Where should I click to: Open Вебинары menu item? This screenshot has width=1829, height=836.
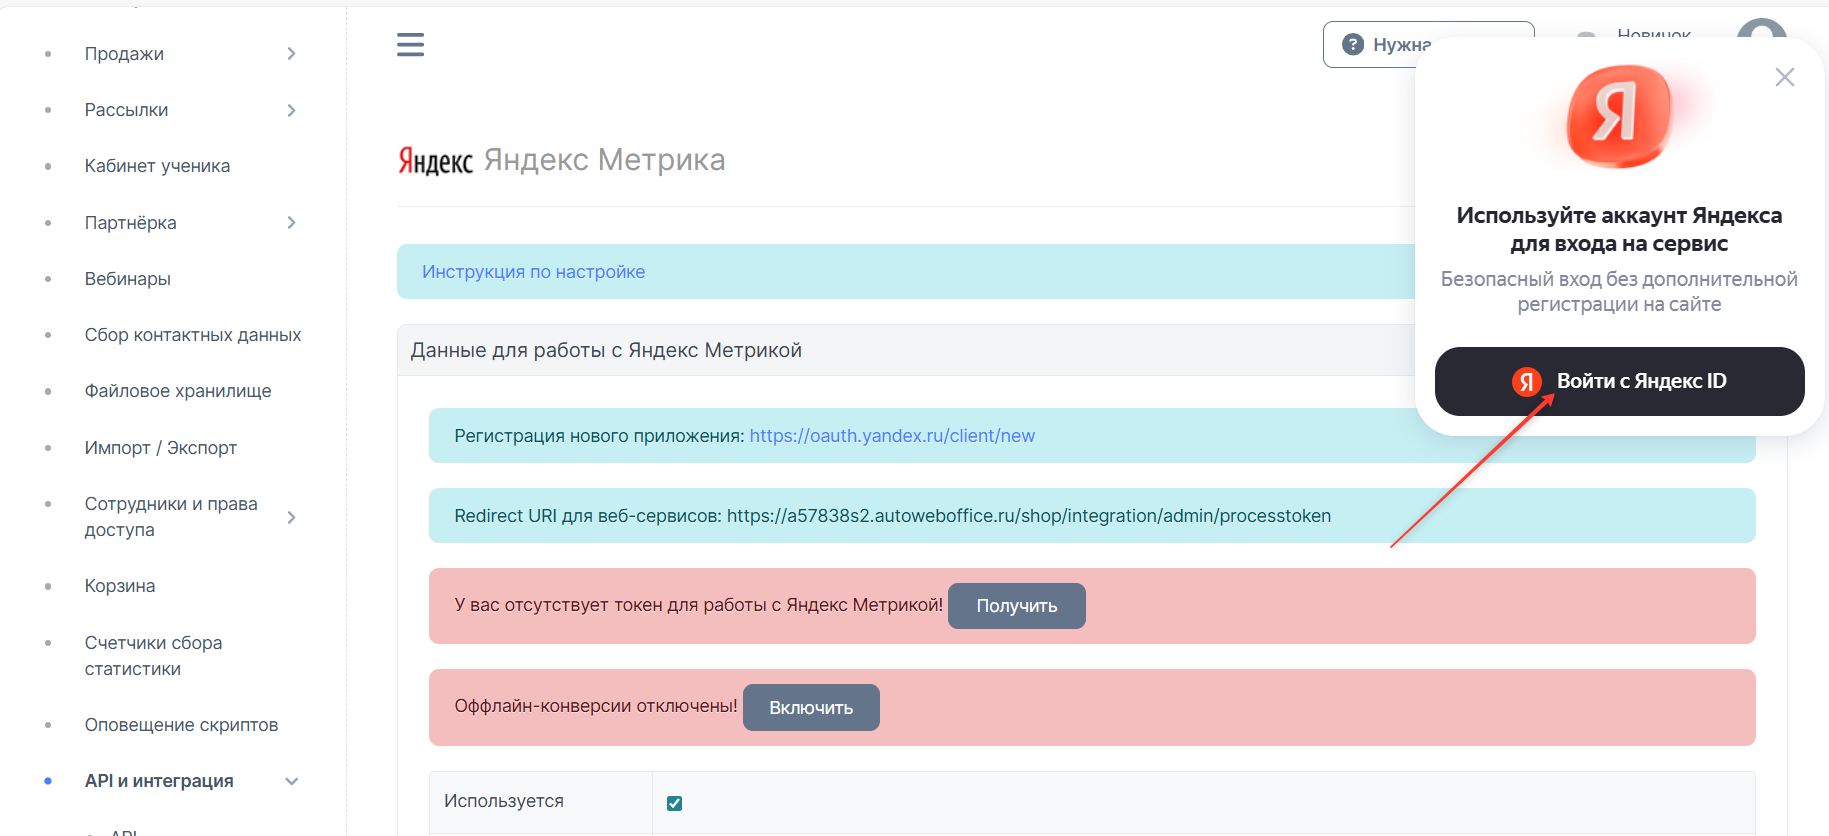[128, 279]
